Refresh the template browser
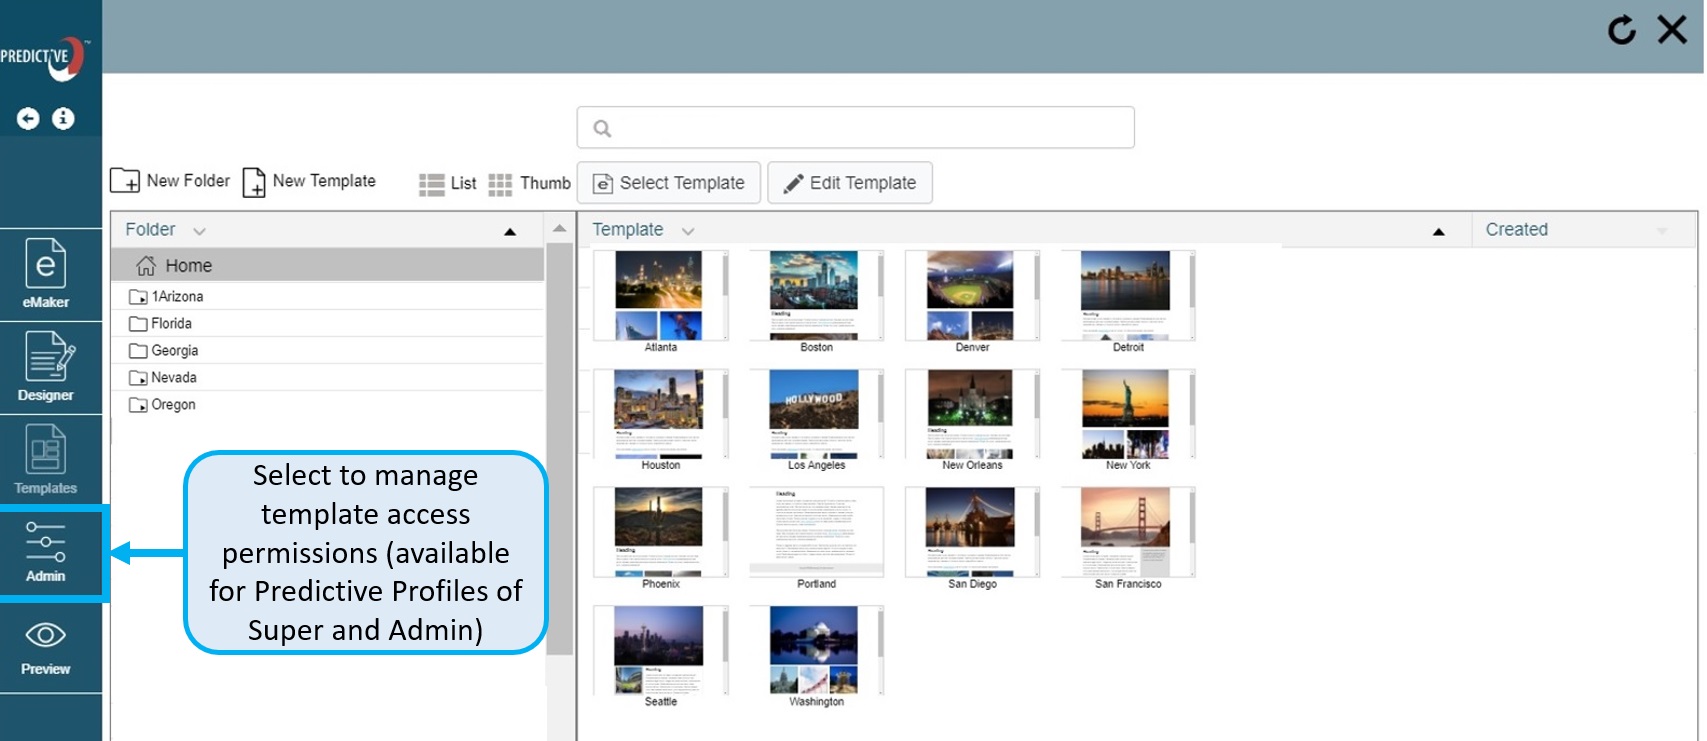Viewport: 1707px width, 741px height. pos(1621,30)
